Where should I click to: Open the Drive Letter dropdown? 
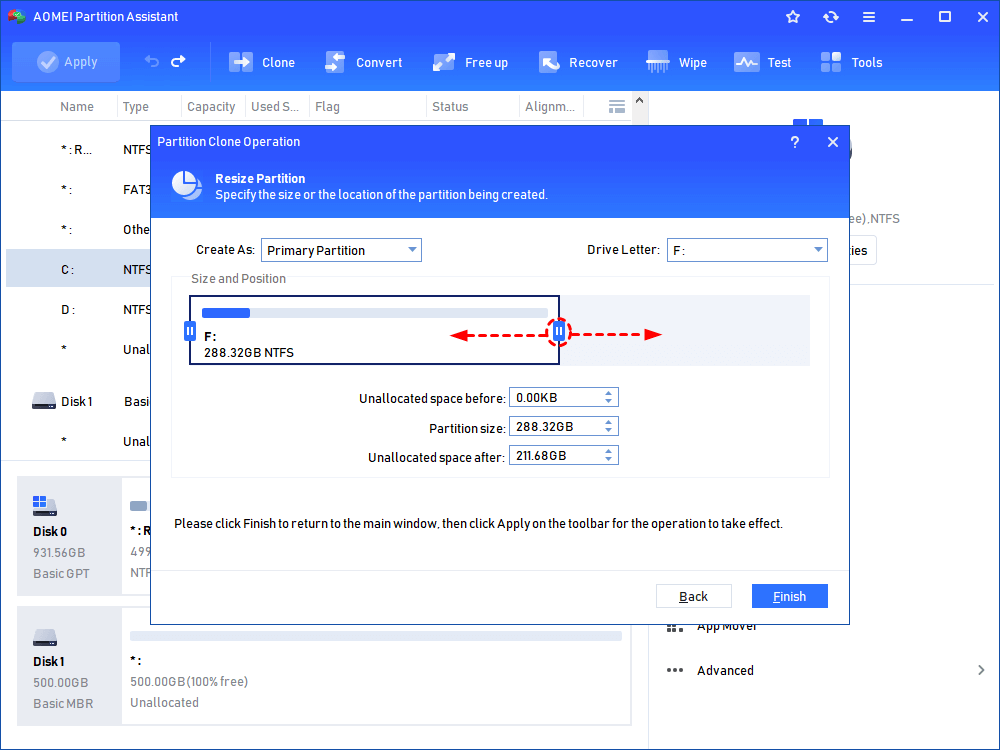coord(747,250)
